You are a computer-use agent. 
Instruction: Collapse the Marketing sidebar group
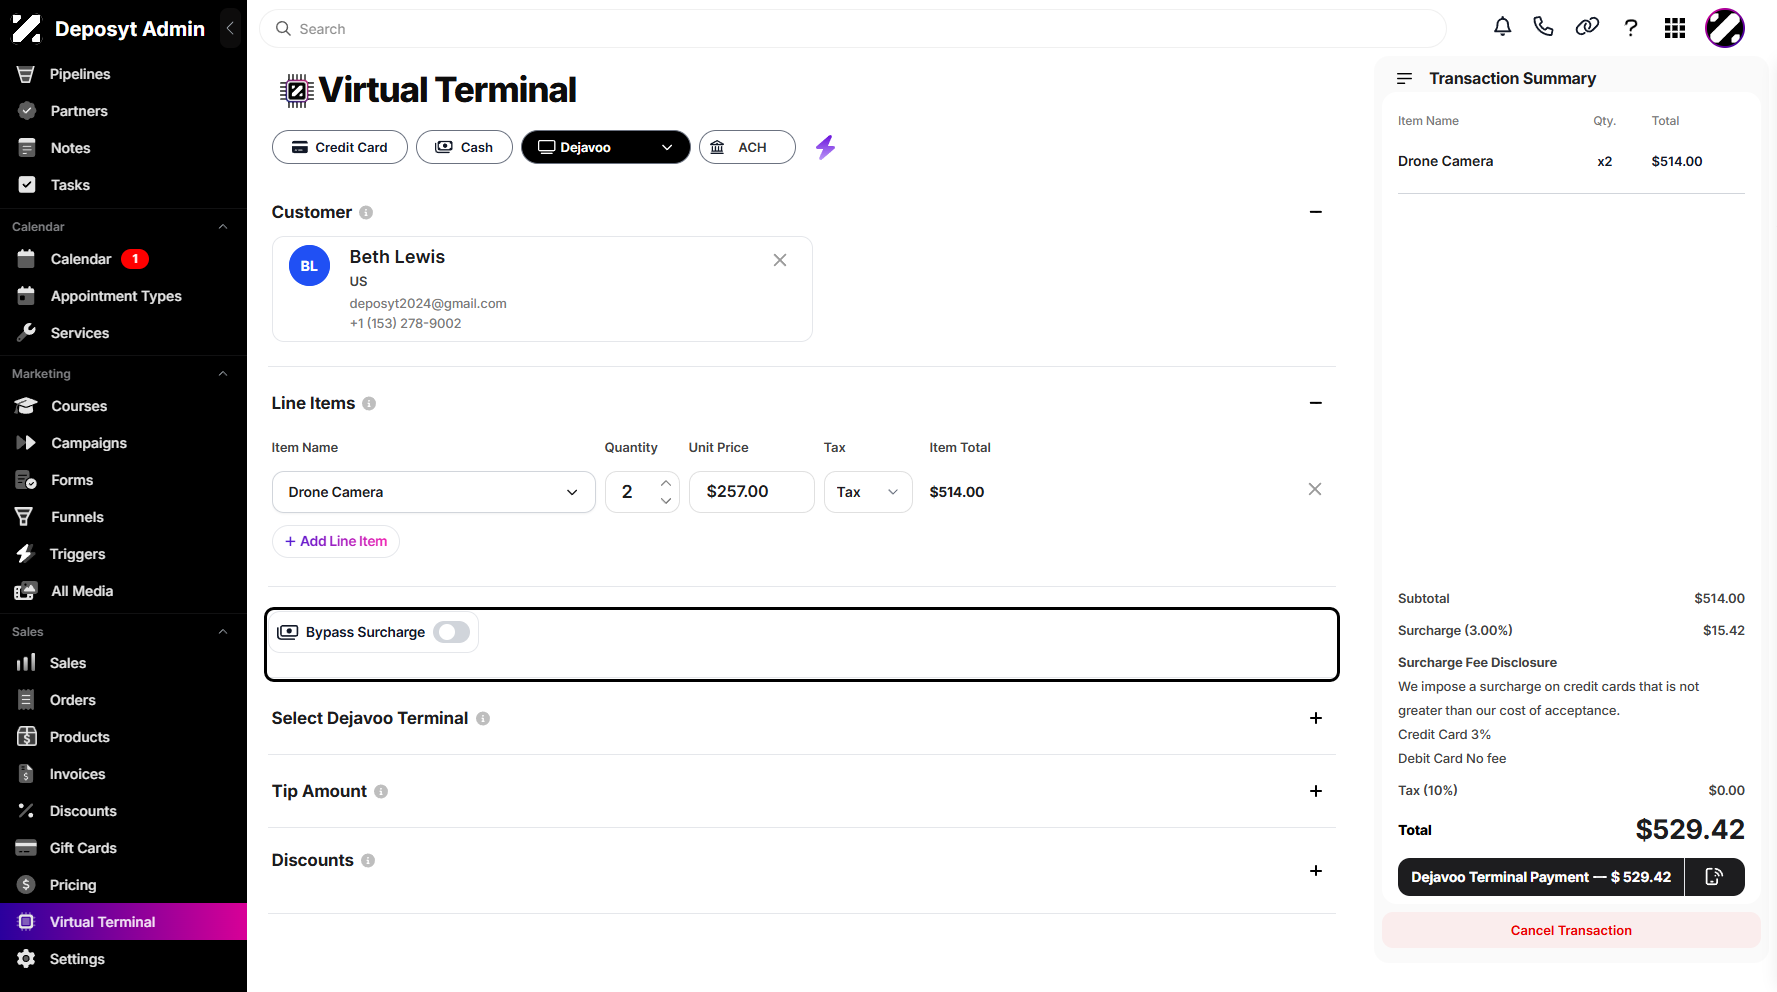coord(223,374)
